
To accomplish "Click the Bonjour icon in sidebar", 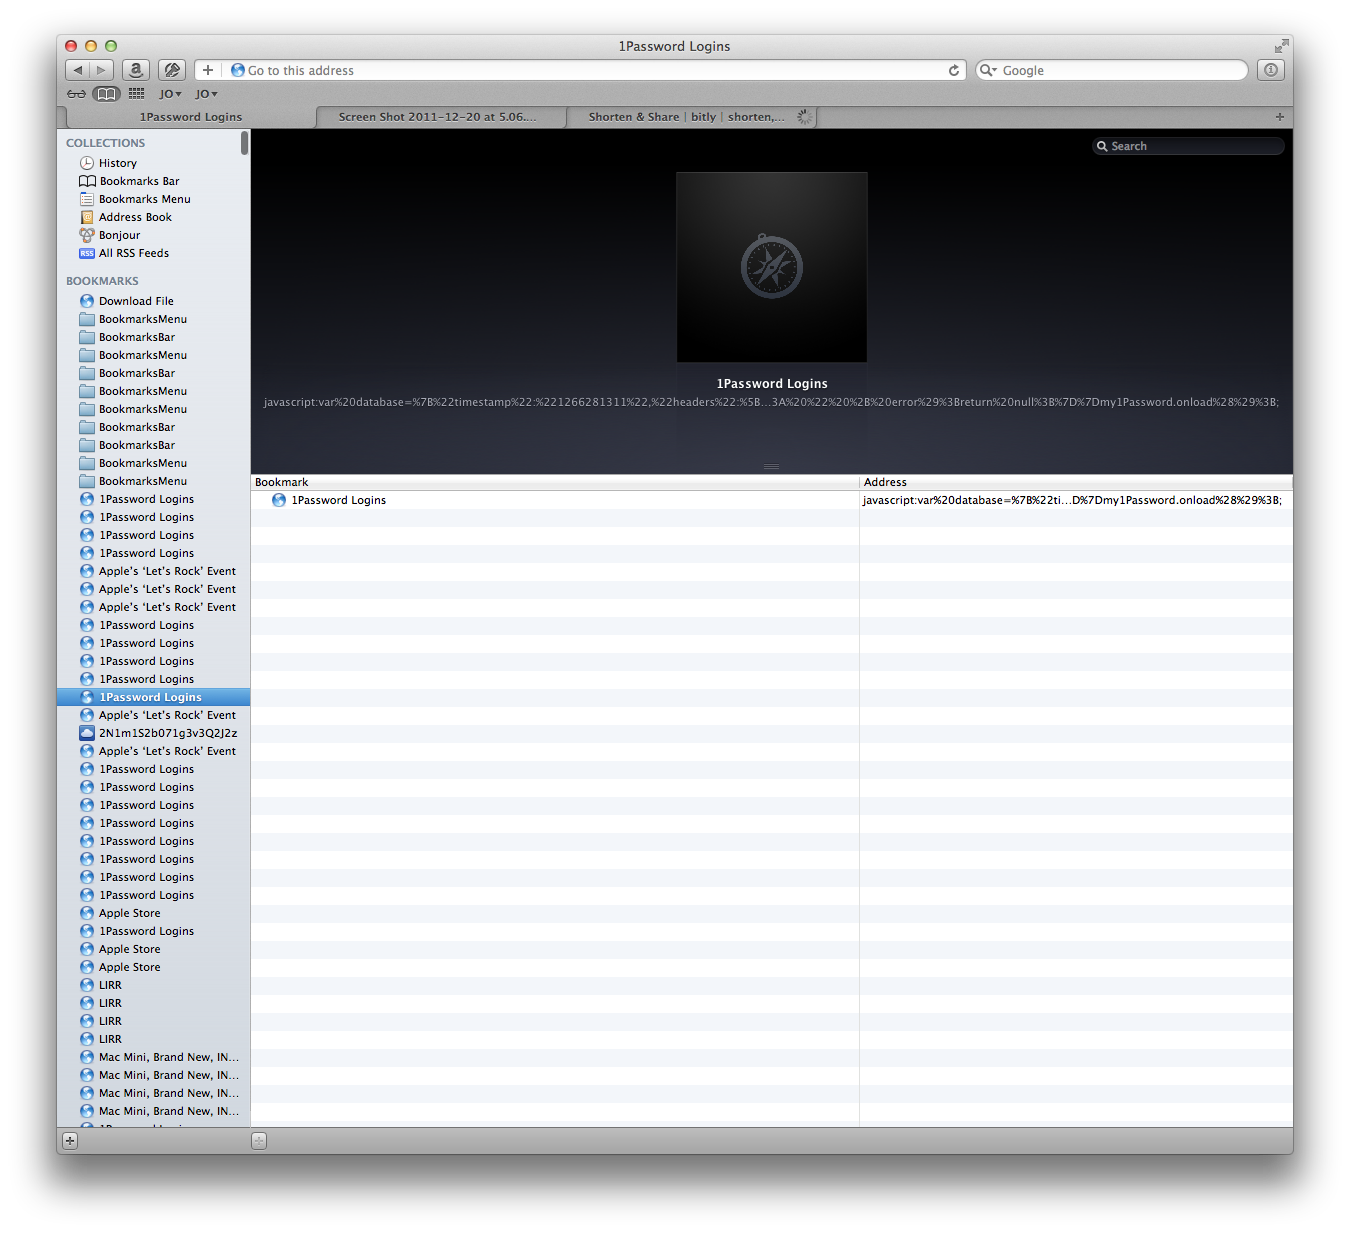I will coord(87,235).
